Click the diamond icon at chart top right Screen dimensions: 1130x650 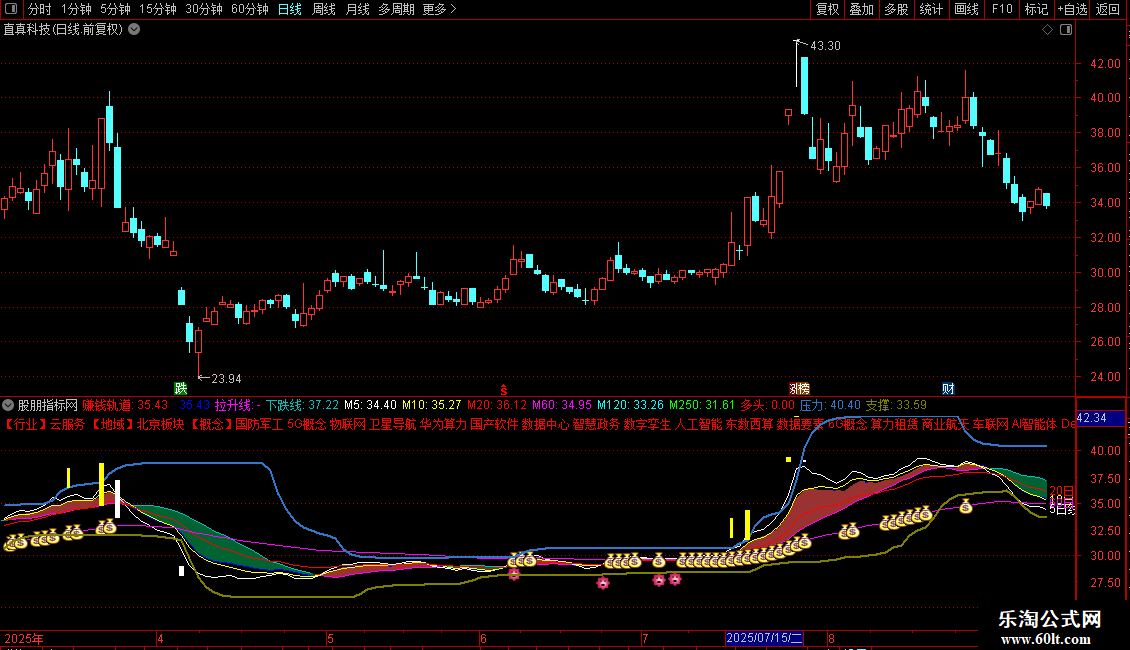(x=1048, y=30)
